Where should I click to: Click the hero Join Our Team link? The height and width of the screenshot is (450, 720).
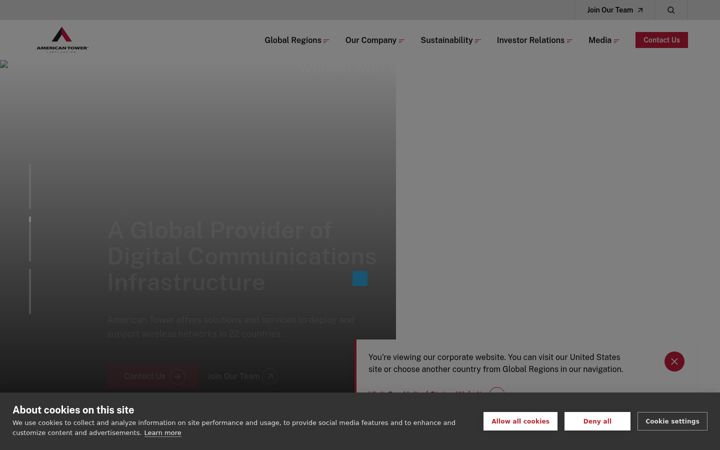pos(242,376)
